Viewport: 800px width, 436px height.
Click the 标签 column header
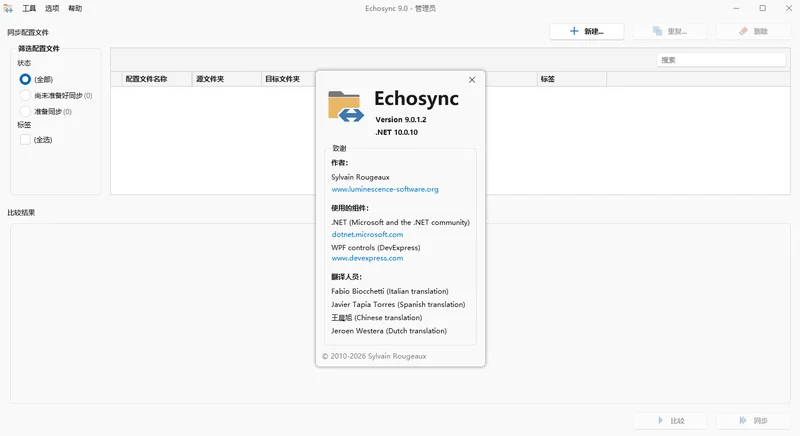pyautogui.click(x=572, y=79)
